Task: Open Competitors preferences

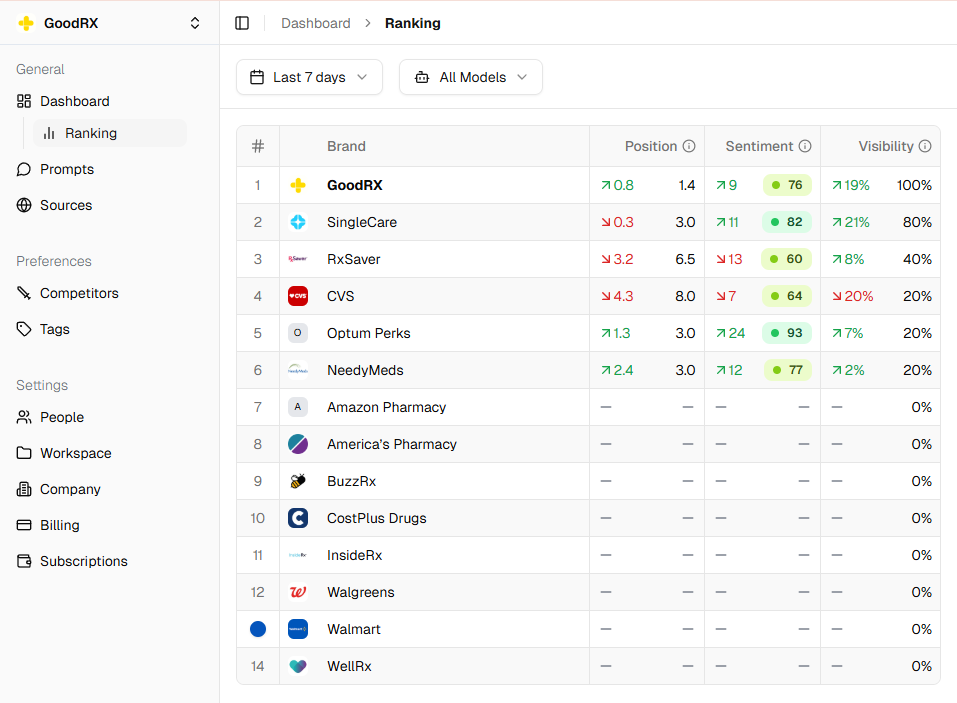Action: (x=79, y=294)
